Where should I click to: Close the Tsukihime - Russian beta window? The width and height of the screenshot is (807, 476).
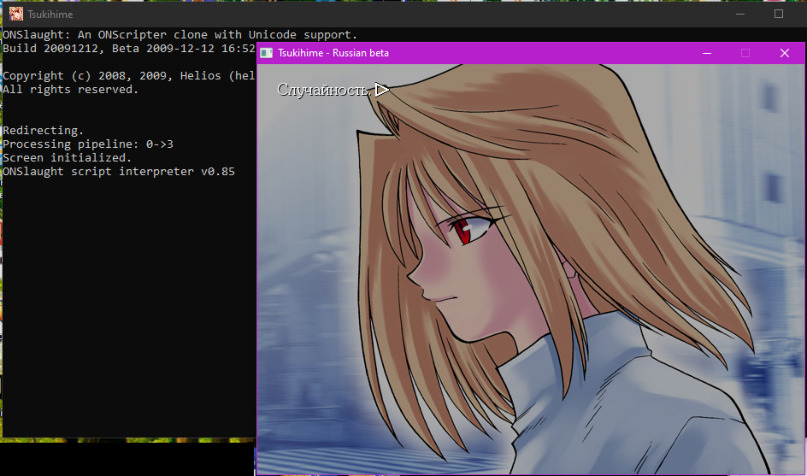pos(784,53)
